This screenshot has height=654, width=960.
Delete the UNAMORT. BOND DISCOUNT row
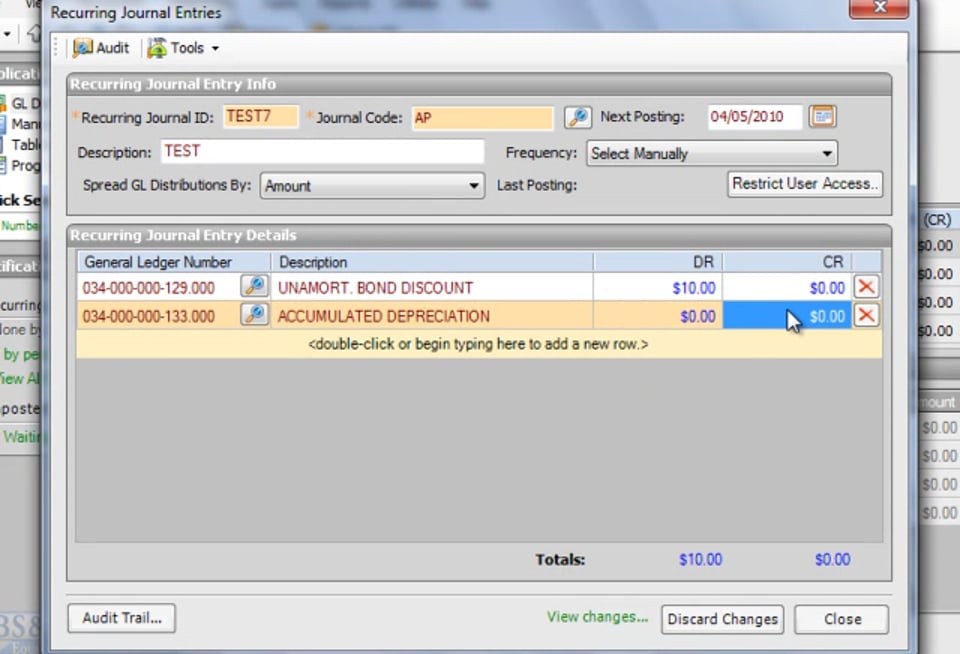point(866,287)
